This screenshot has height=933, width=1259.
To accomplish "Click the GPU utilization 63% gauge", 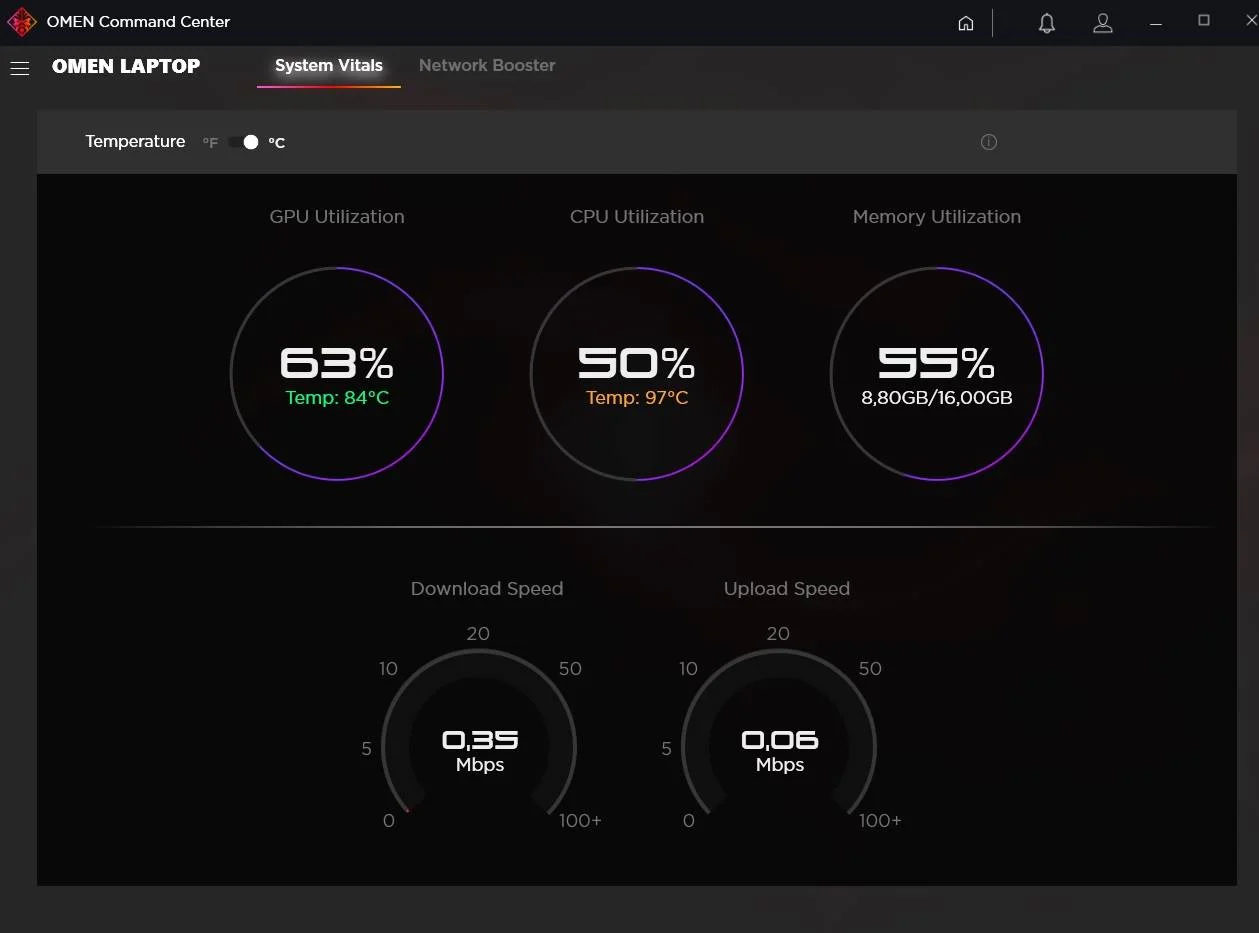I will click(x=337, y=373).
